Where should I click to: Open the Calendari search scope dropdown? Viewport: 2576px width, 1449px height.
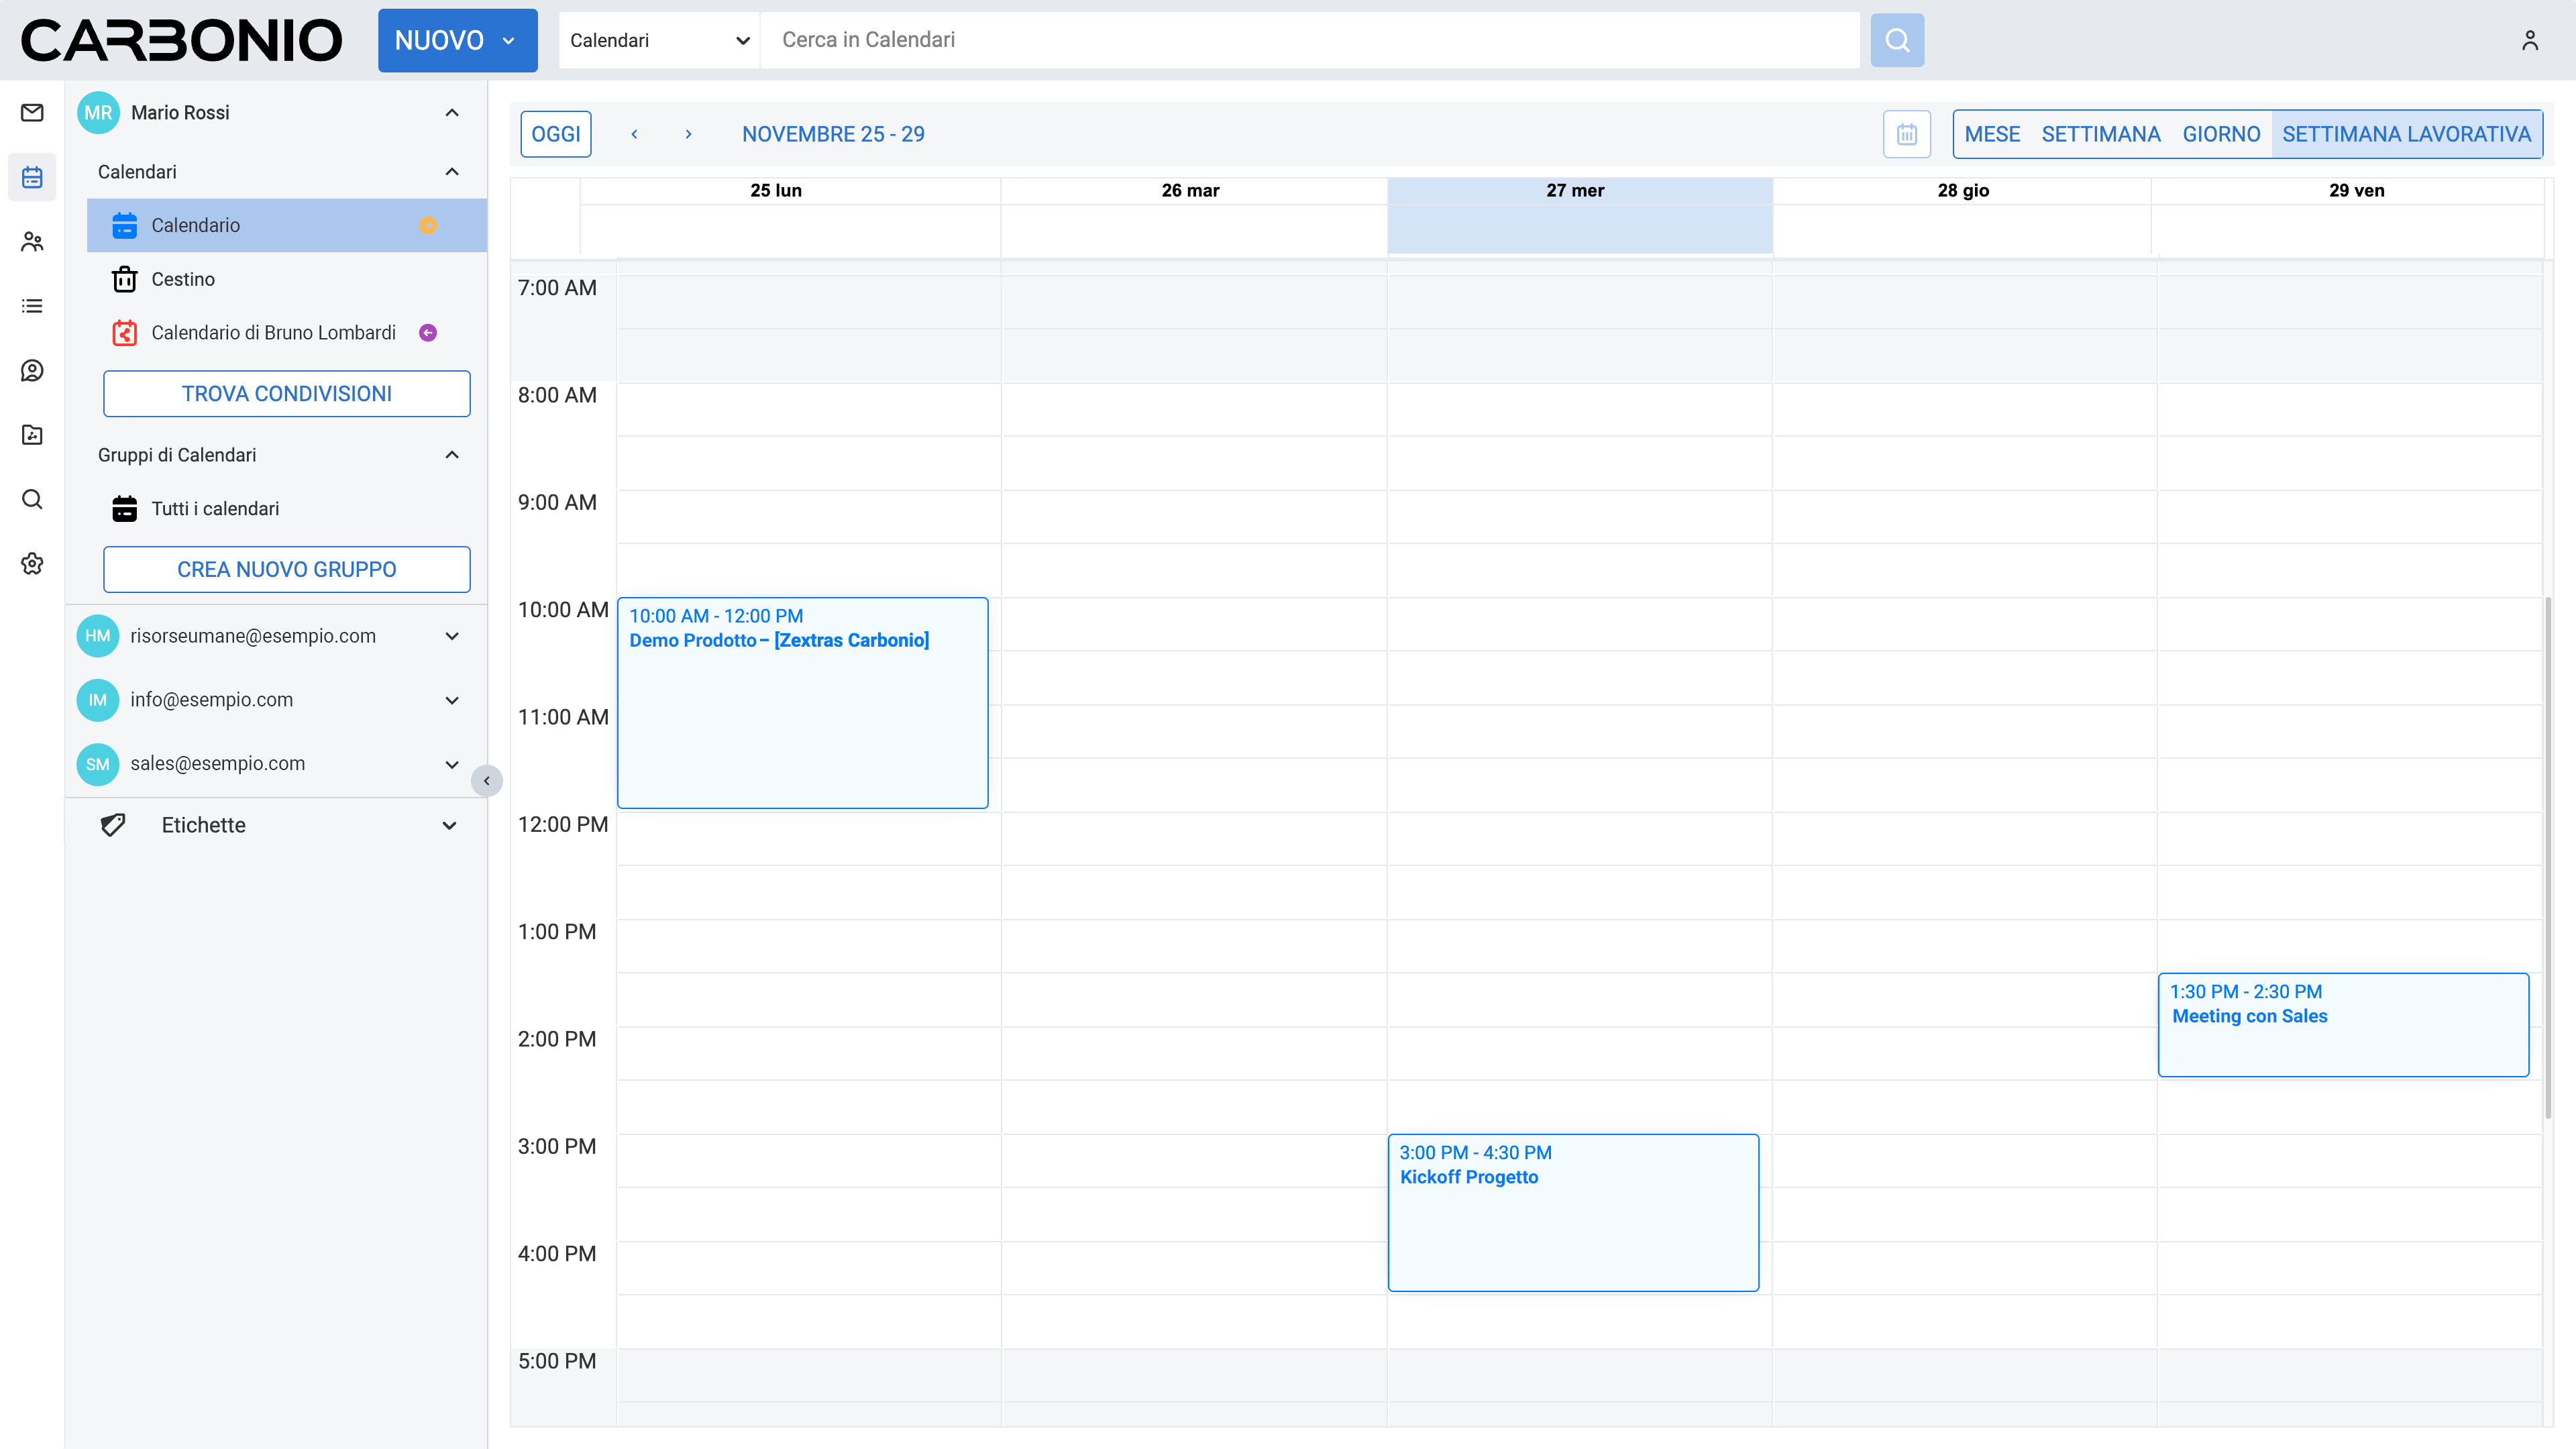click(659, 40)
